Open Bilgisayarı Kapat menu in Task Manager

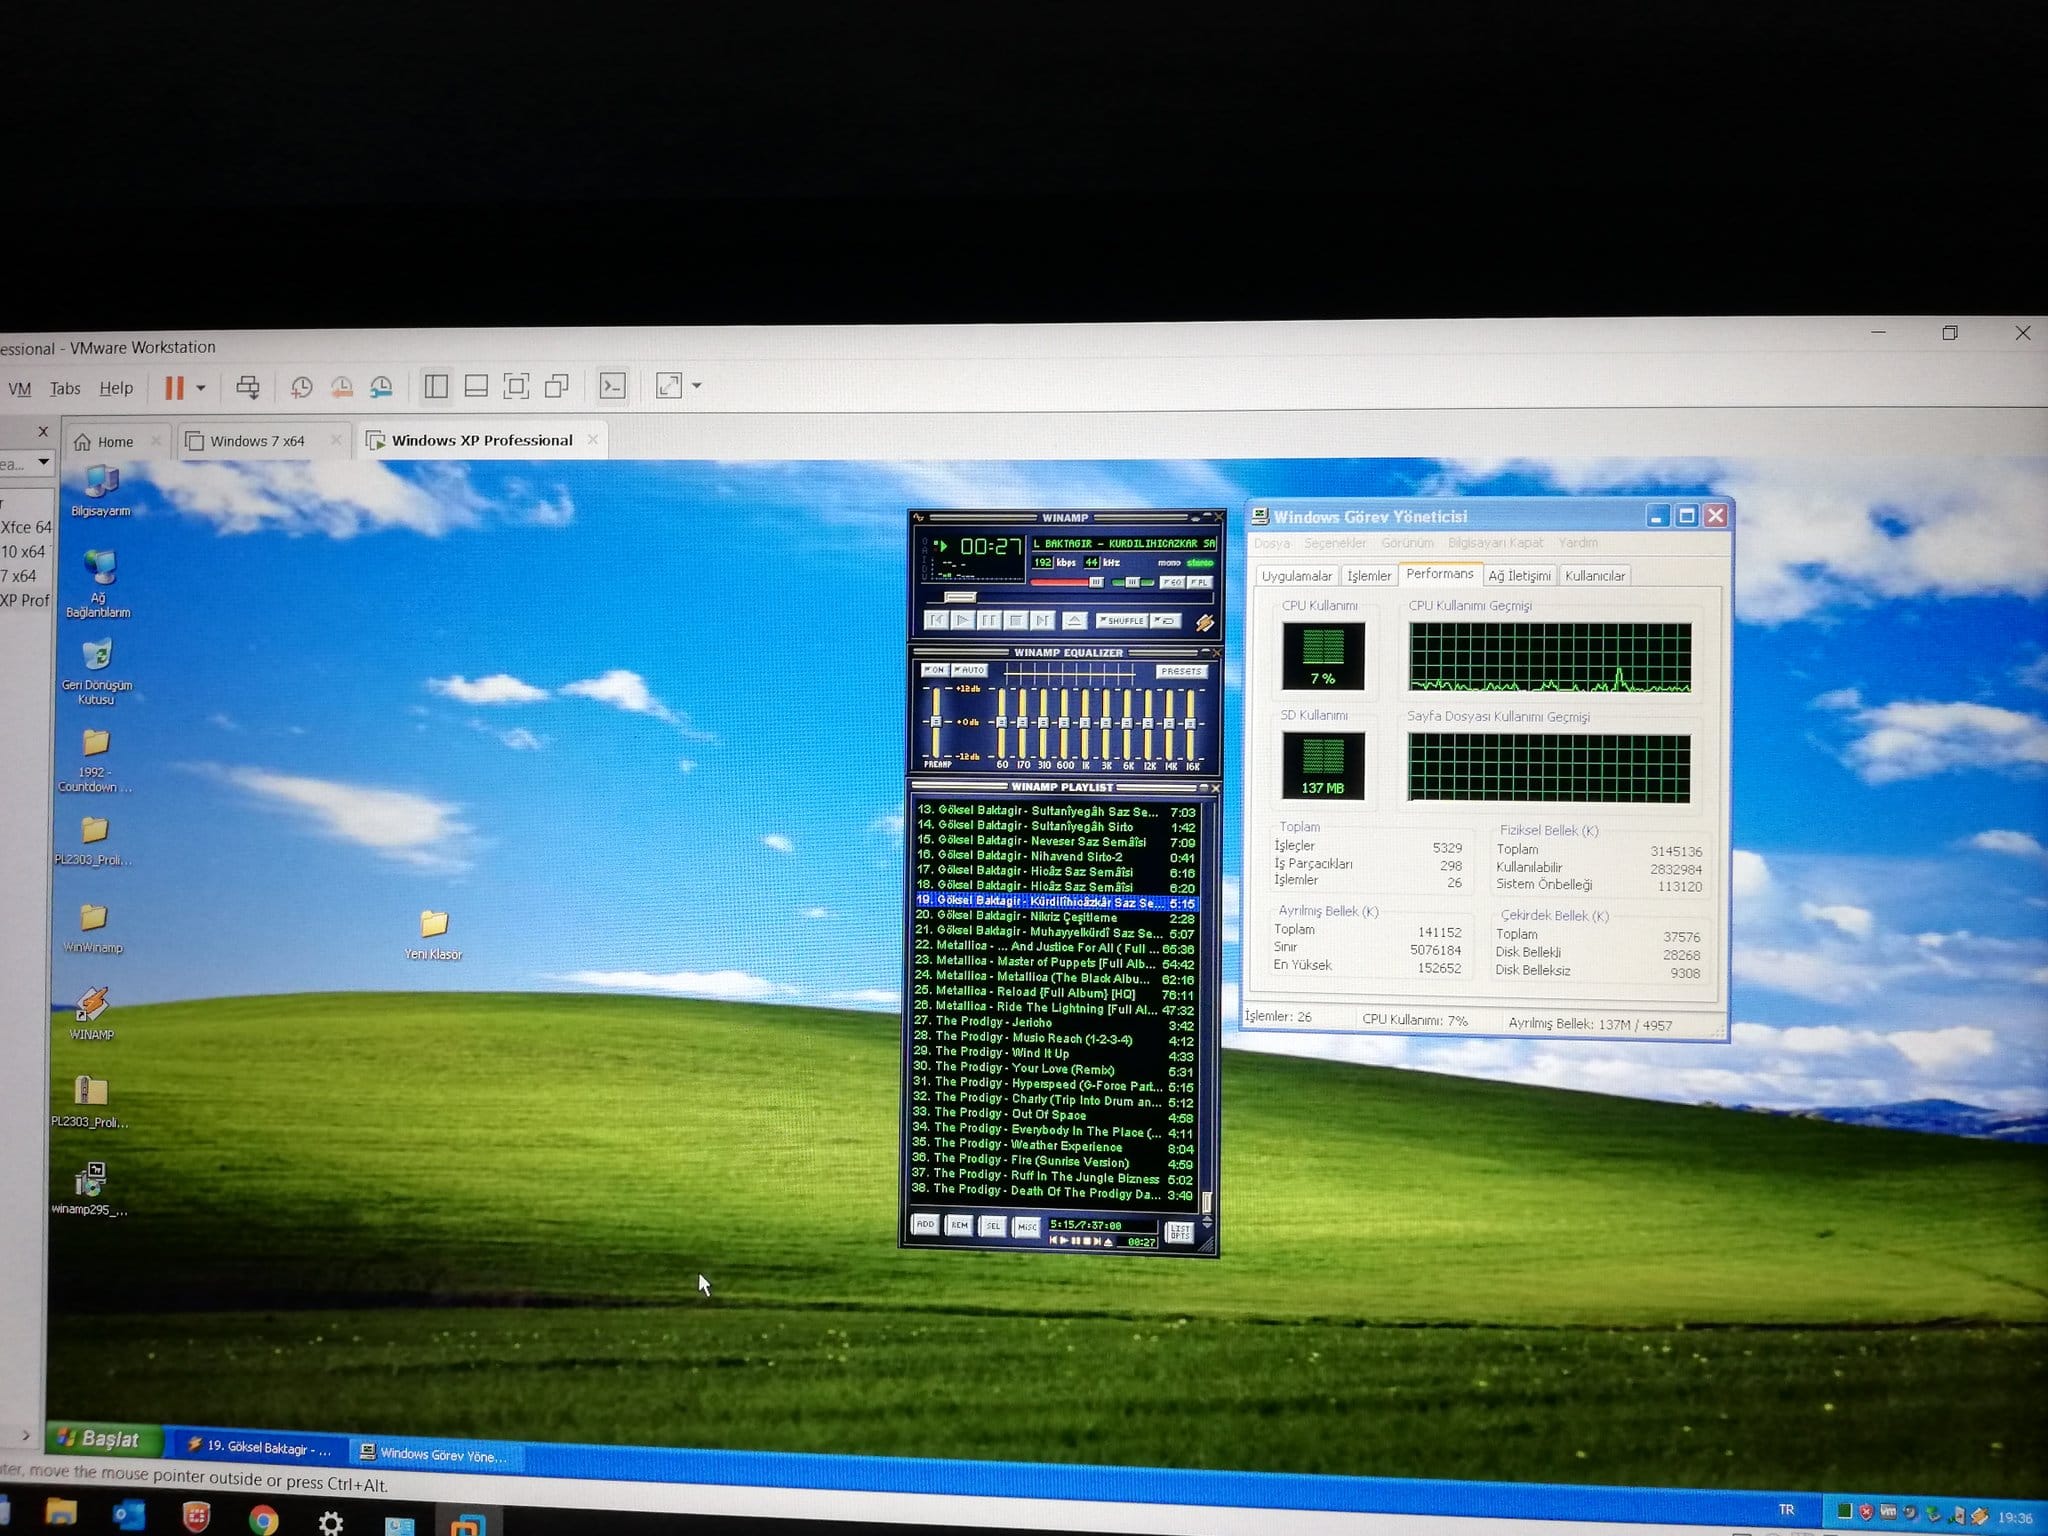coord(1495,543)
